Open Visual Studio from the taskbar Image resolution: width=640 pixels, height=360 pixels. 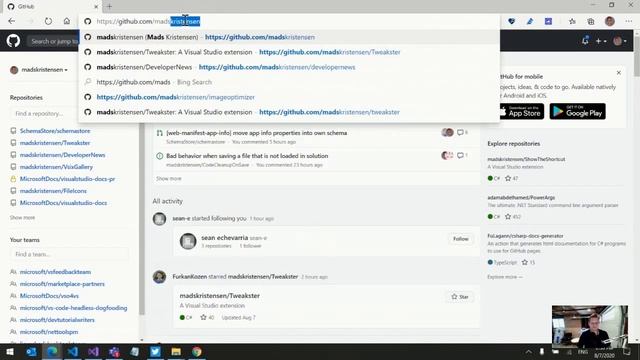click(x=93, y=352)
